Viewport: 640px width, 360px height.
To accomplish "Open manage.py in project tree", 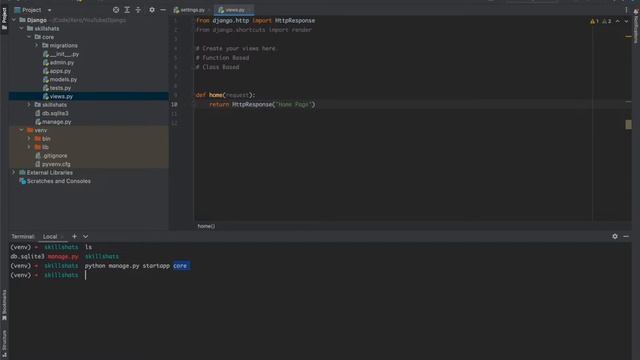I will (56, 122).
